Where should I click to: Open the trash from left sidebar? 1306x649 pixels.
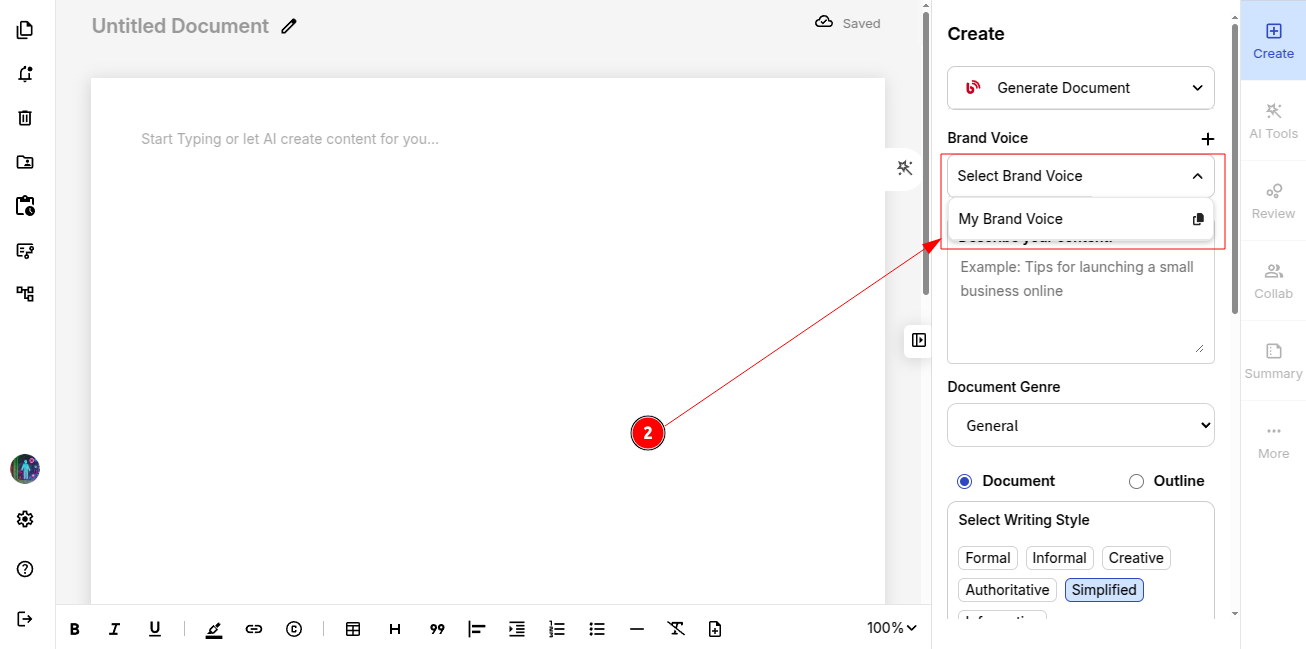[x=25, y=118]
